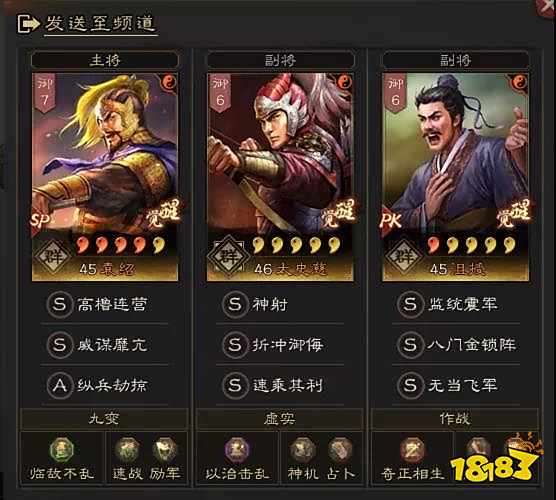Open the 神射 skill entry
The image size is (556, 500).
coord(280,304)
